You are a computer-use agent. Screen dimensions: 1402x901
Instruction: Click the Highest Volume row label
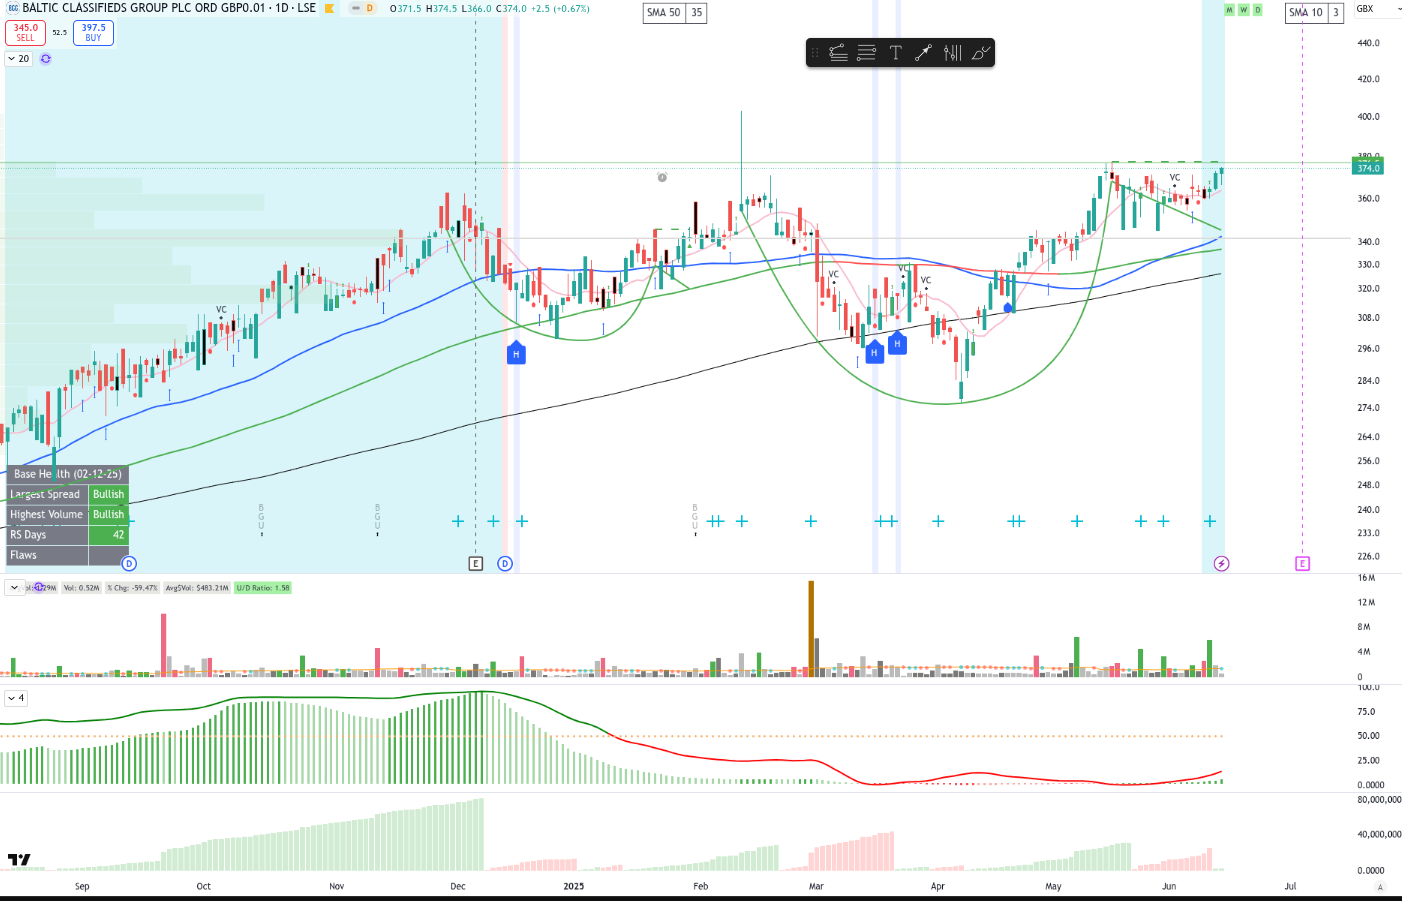[47, 514]
